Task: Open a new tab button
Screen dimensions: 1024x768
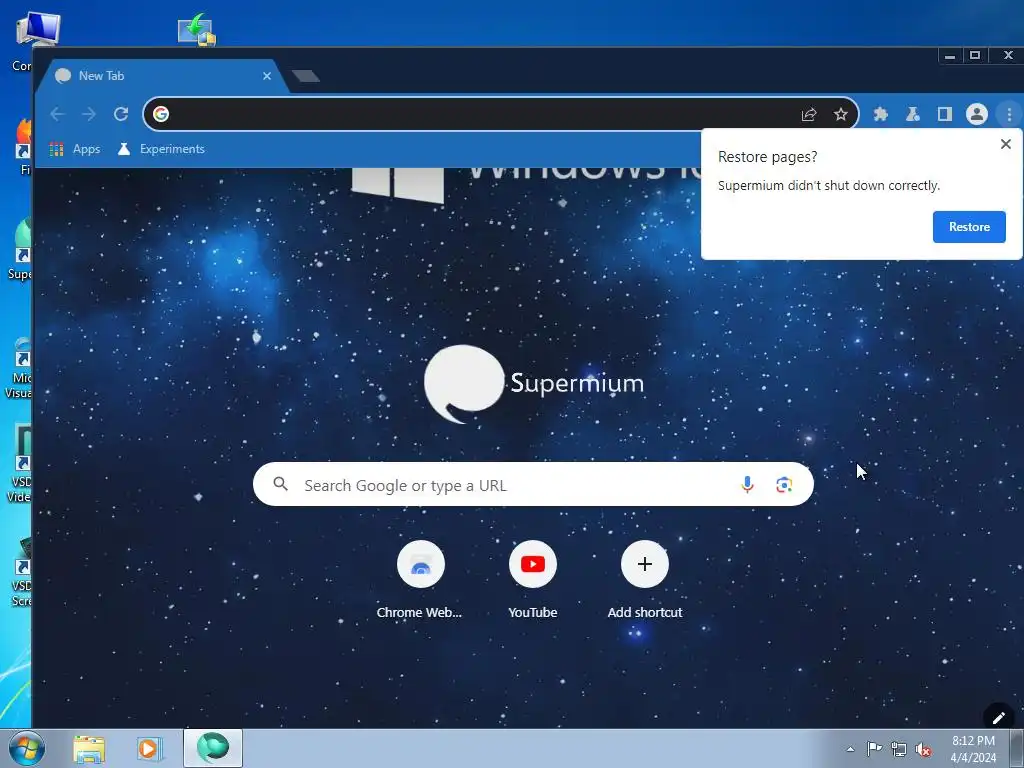Action: (x=306, y=76)
